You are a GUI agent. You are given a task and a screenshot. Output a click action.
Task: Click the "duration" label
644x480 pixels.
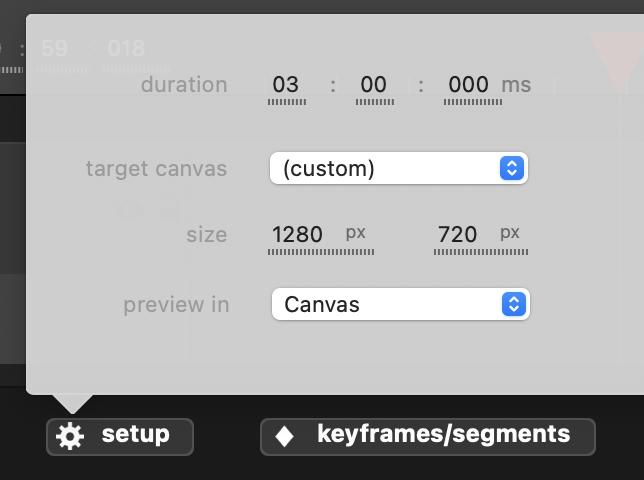click(x=184, y=85)
